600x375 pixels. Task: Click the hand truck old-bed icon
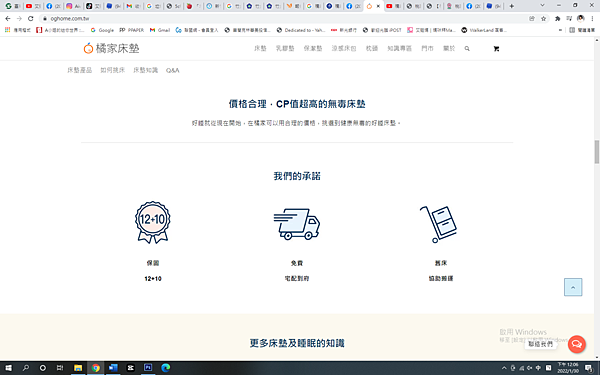[x=439, y=224]
